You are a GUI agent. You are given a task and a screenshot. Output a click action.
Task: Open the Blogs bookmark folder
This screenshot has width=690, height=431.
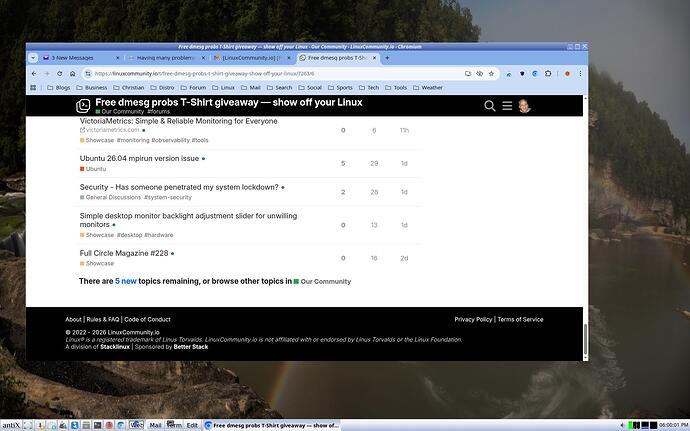[x=59, y=88]
